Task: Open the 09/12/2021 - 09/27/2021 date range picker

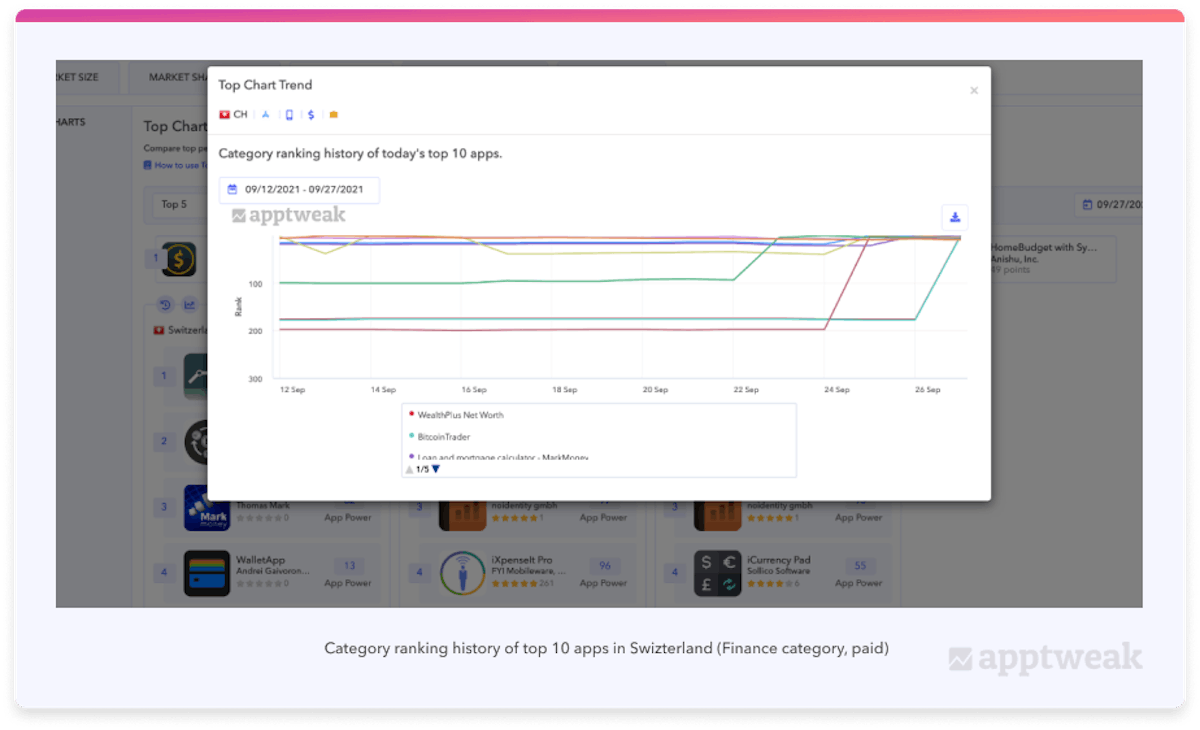Action: tap(299, 189)
